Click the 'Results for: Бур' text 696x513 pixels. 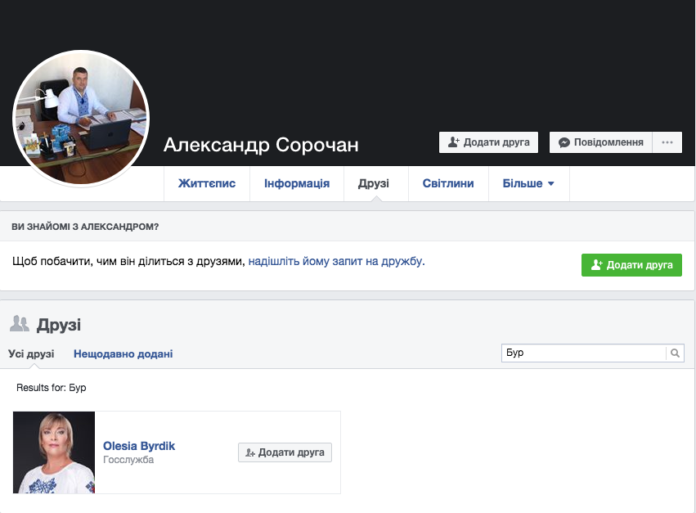(51, 388)
